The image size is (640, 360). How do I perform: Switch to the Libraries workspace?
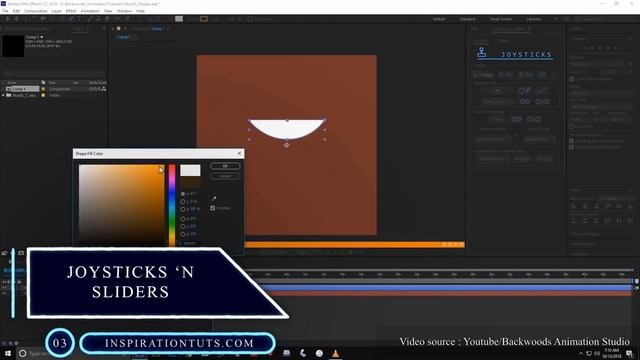point(533,19)
